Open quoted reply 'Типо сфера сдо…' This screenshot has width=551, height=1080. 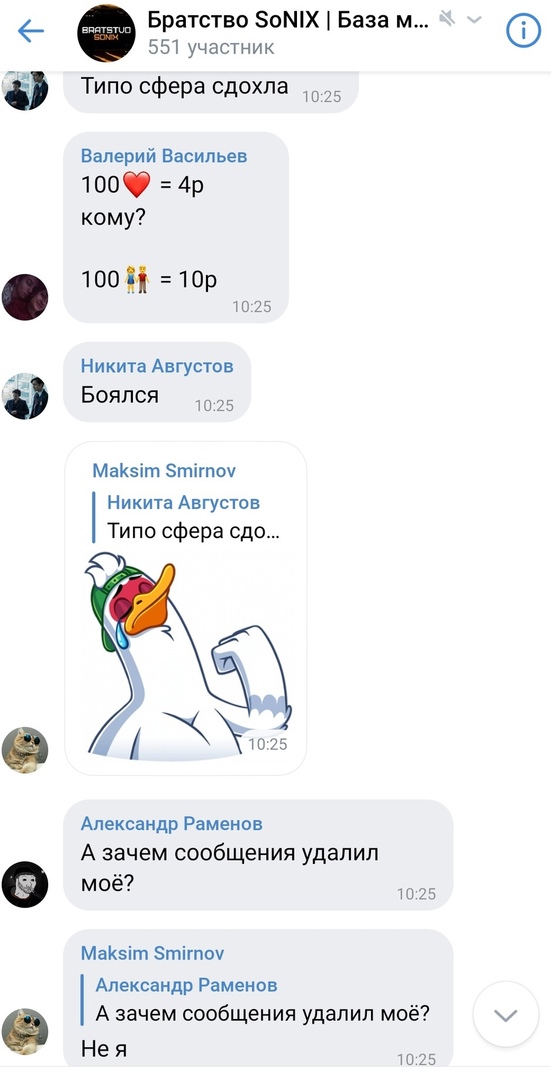[x=186, y=518]
